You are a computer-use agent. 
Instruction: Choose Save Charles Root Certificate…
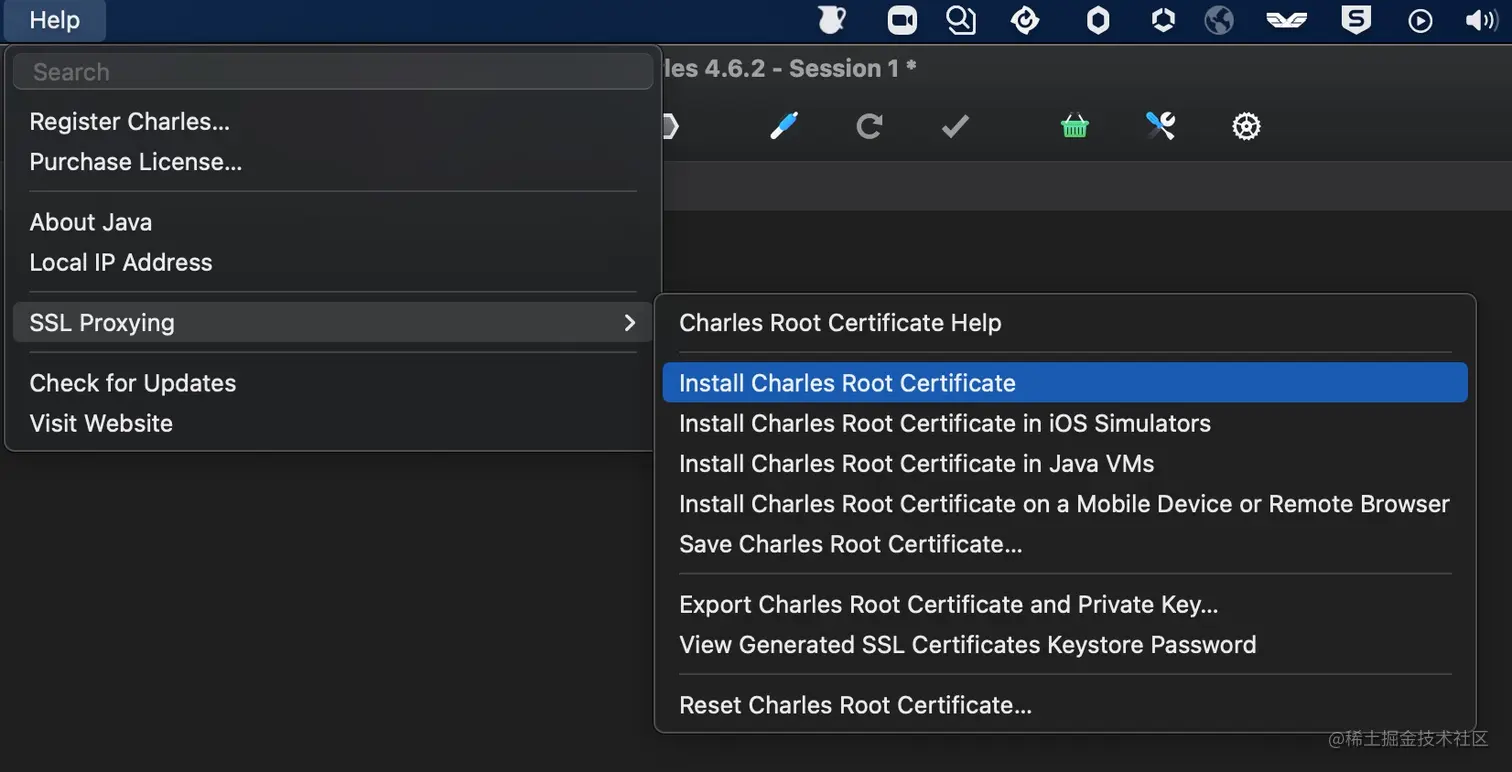click(1065, 545)
